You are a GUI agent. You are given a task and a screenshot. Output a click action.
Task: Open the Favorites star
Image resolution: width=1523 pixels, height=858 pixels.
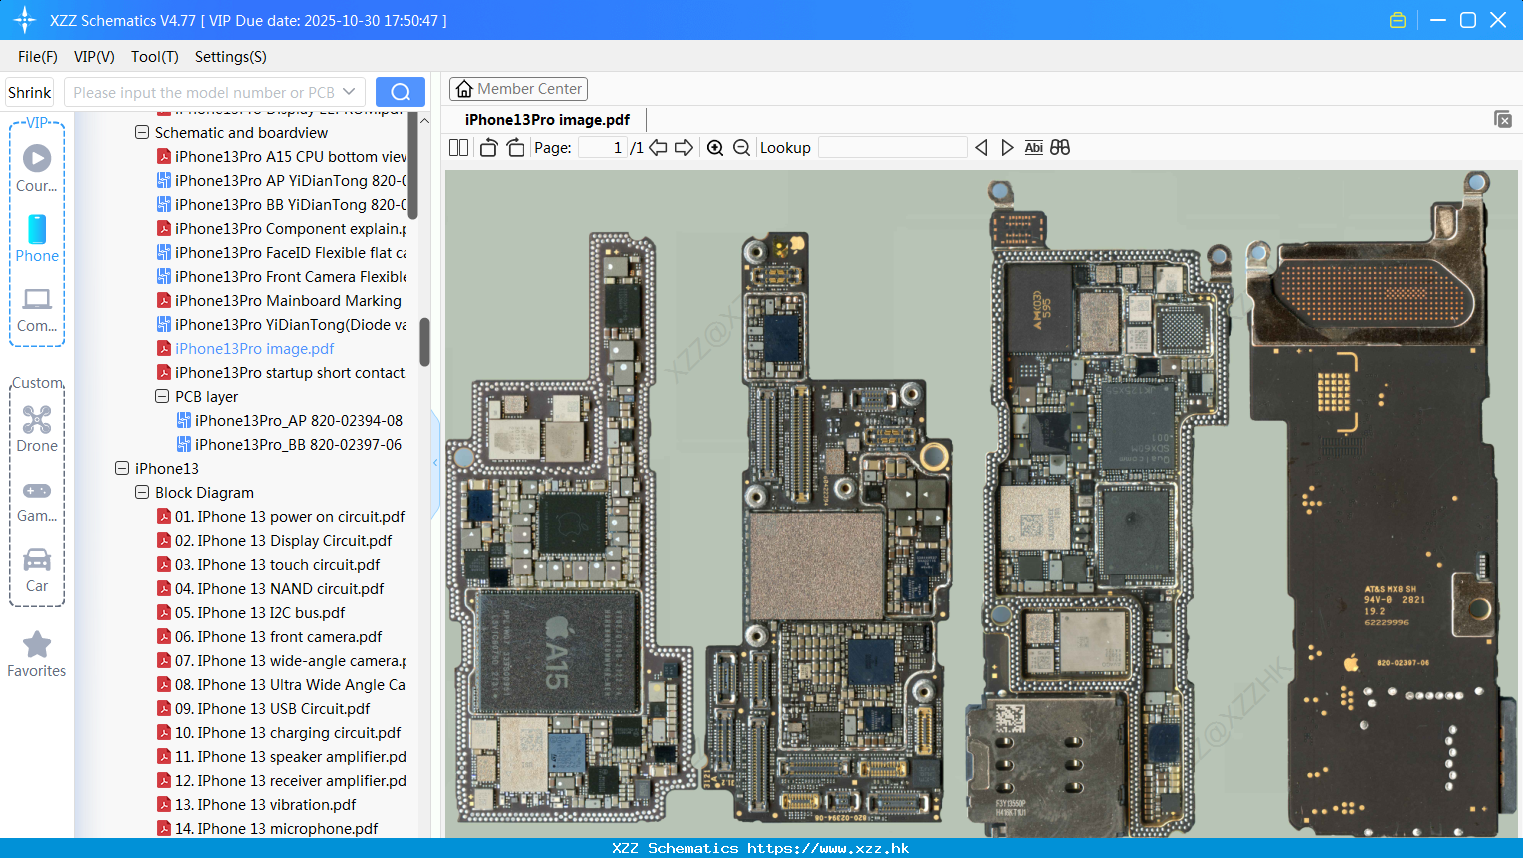37,644
